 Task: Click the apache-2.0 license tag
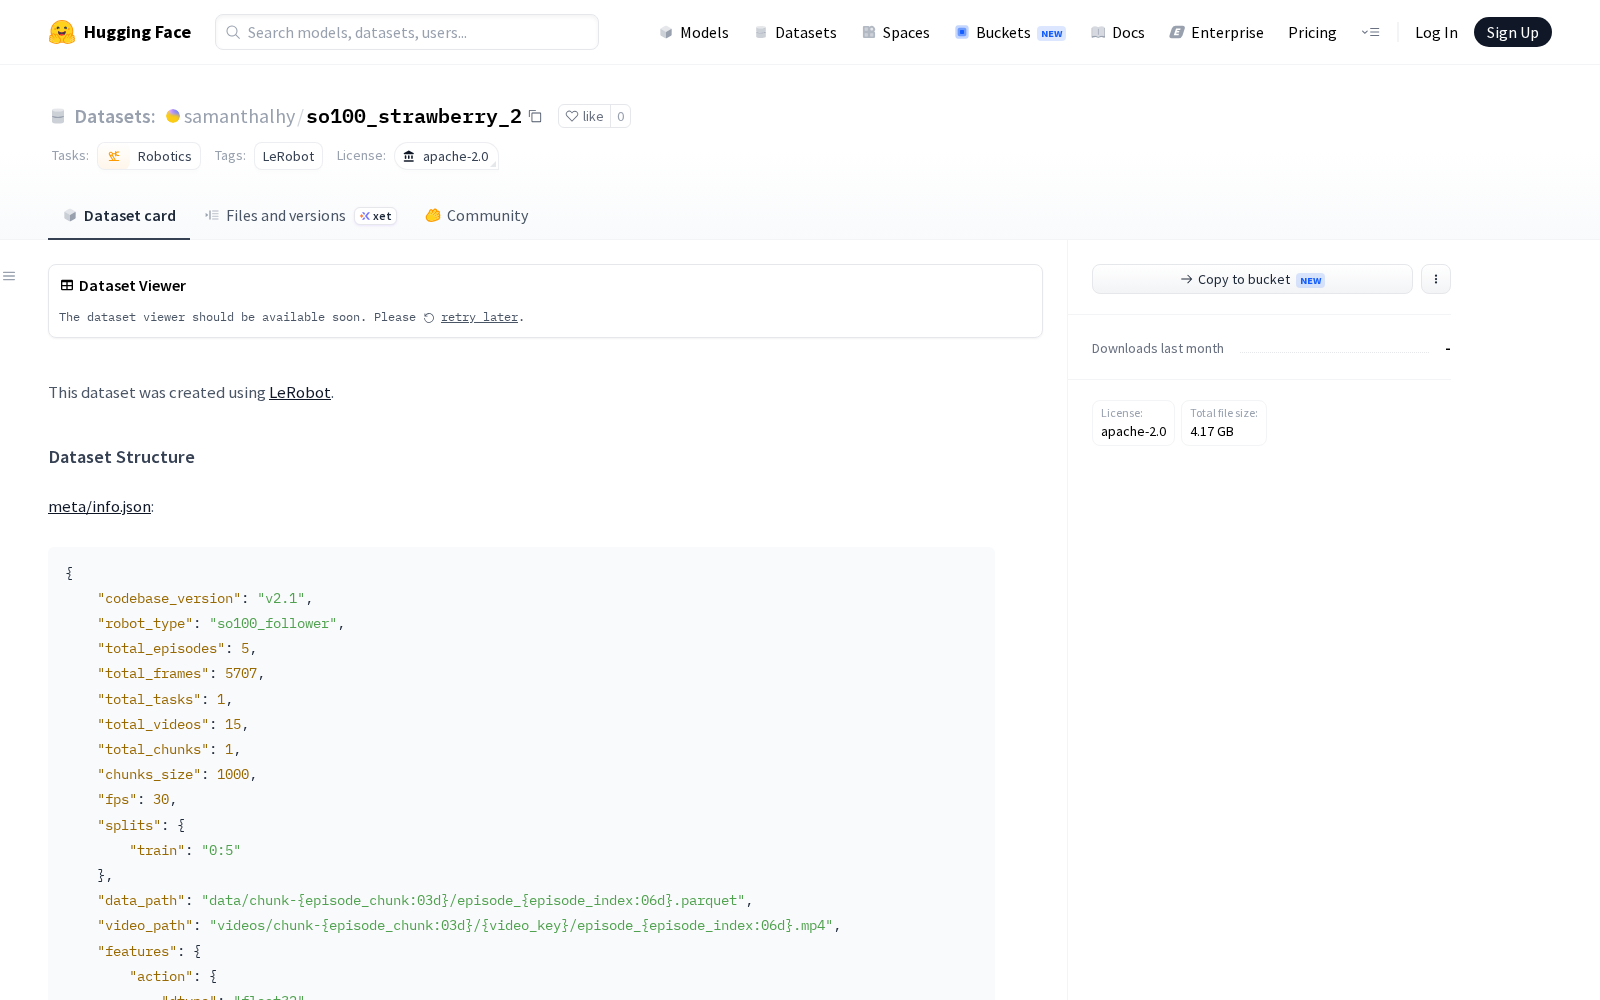pos(446,156)
